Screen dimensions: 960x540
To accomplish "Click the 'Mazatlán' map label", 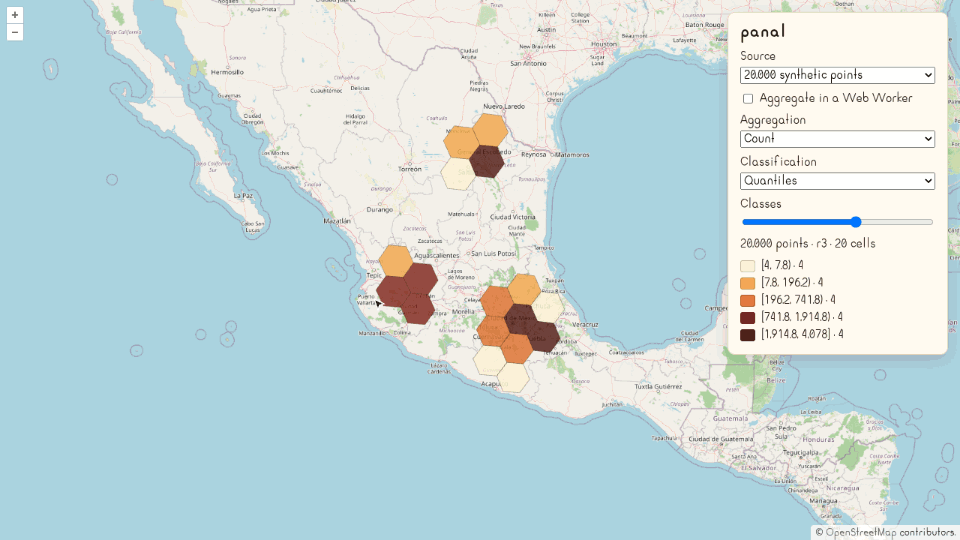I will [x=337, y=221].
